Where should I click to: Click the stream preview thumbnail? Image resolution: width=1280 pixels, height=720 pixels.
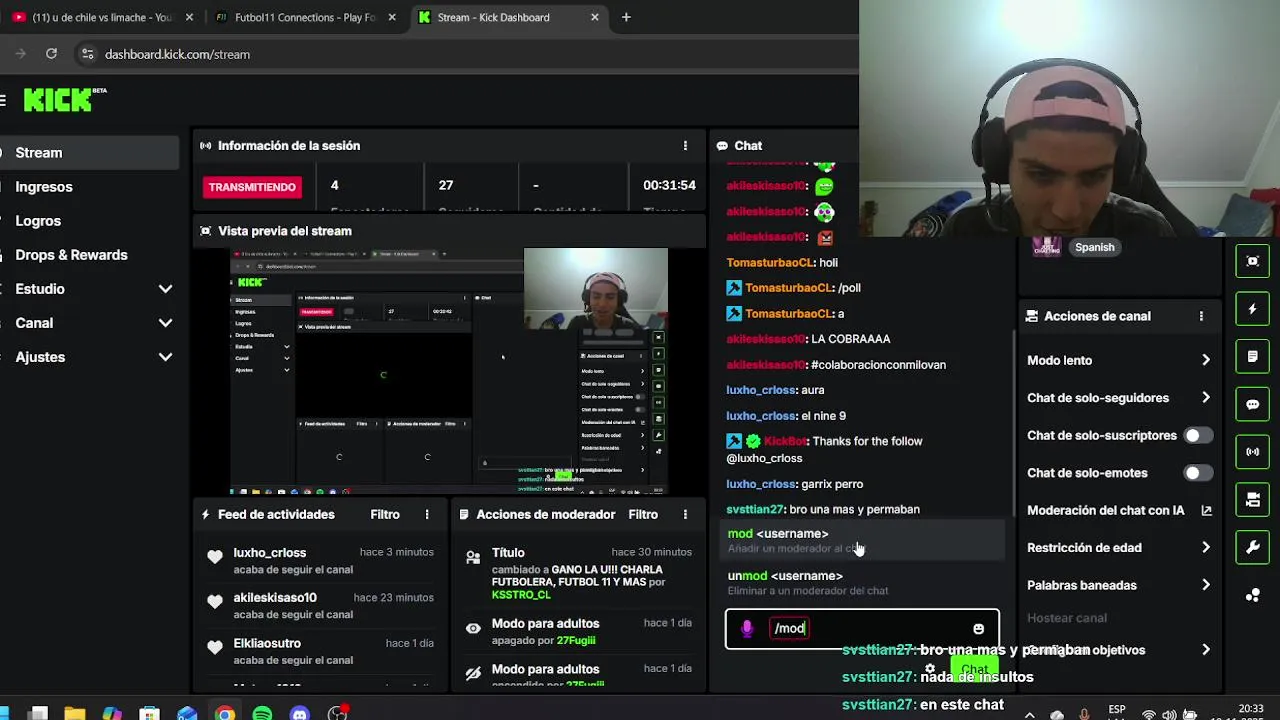pos(450,371)
